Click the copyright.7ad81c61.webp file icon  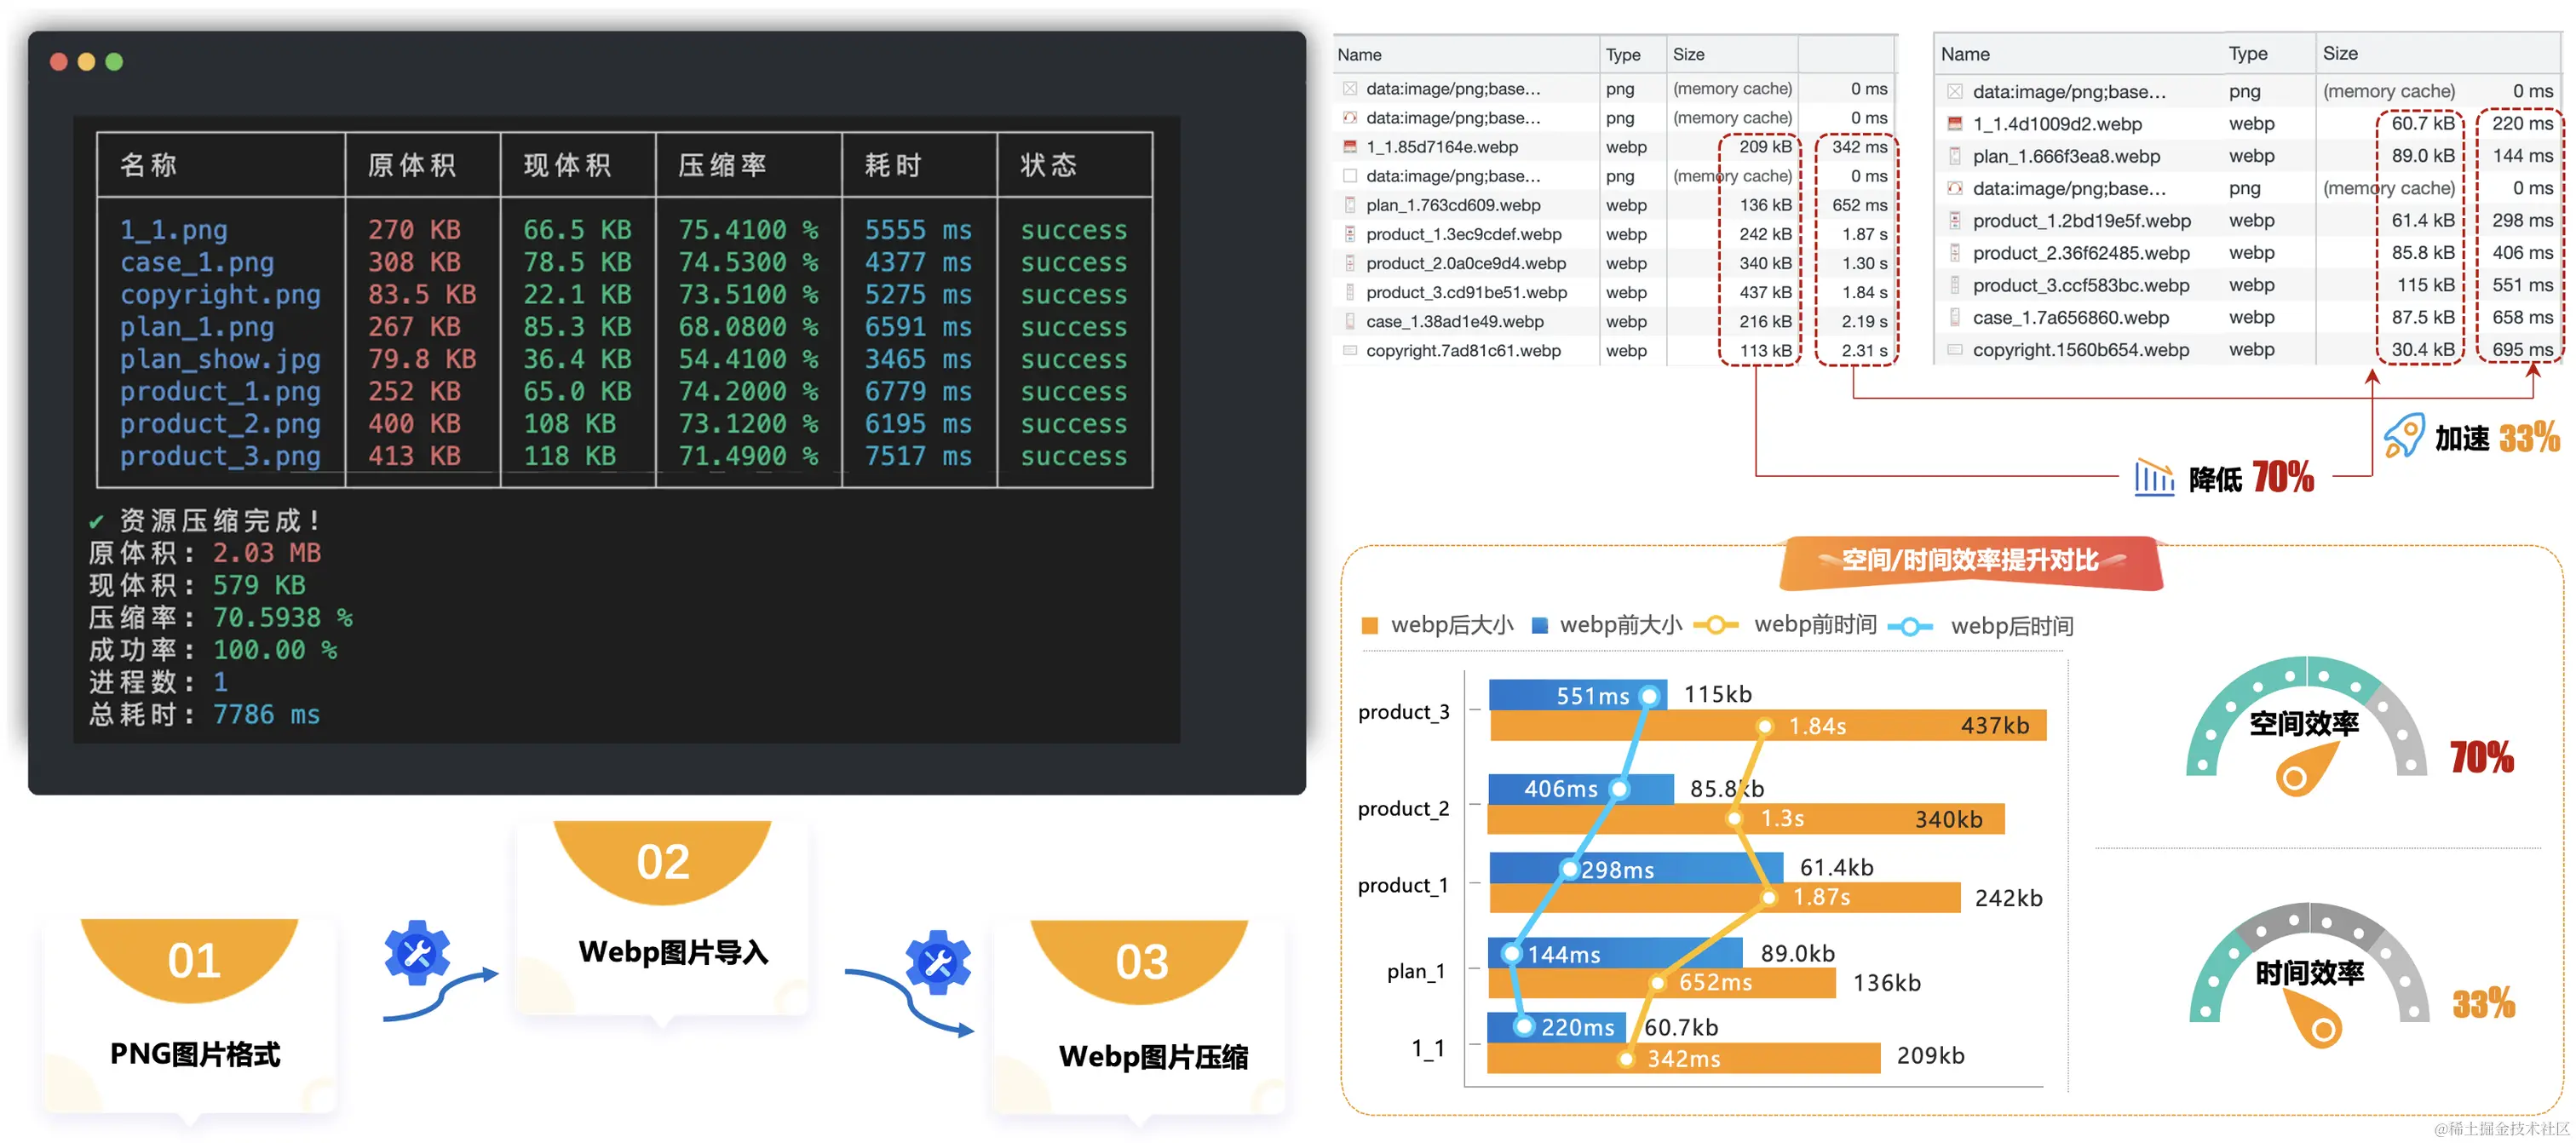[x=1350, y=351]
